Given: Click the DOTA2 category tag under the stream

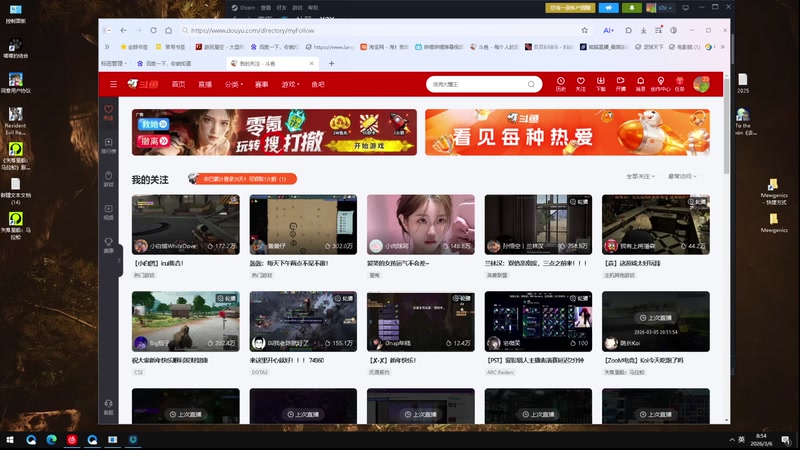Looking at the screenshot, I should (260, 372).
